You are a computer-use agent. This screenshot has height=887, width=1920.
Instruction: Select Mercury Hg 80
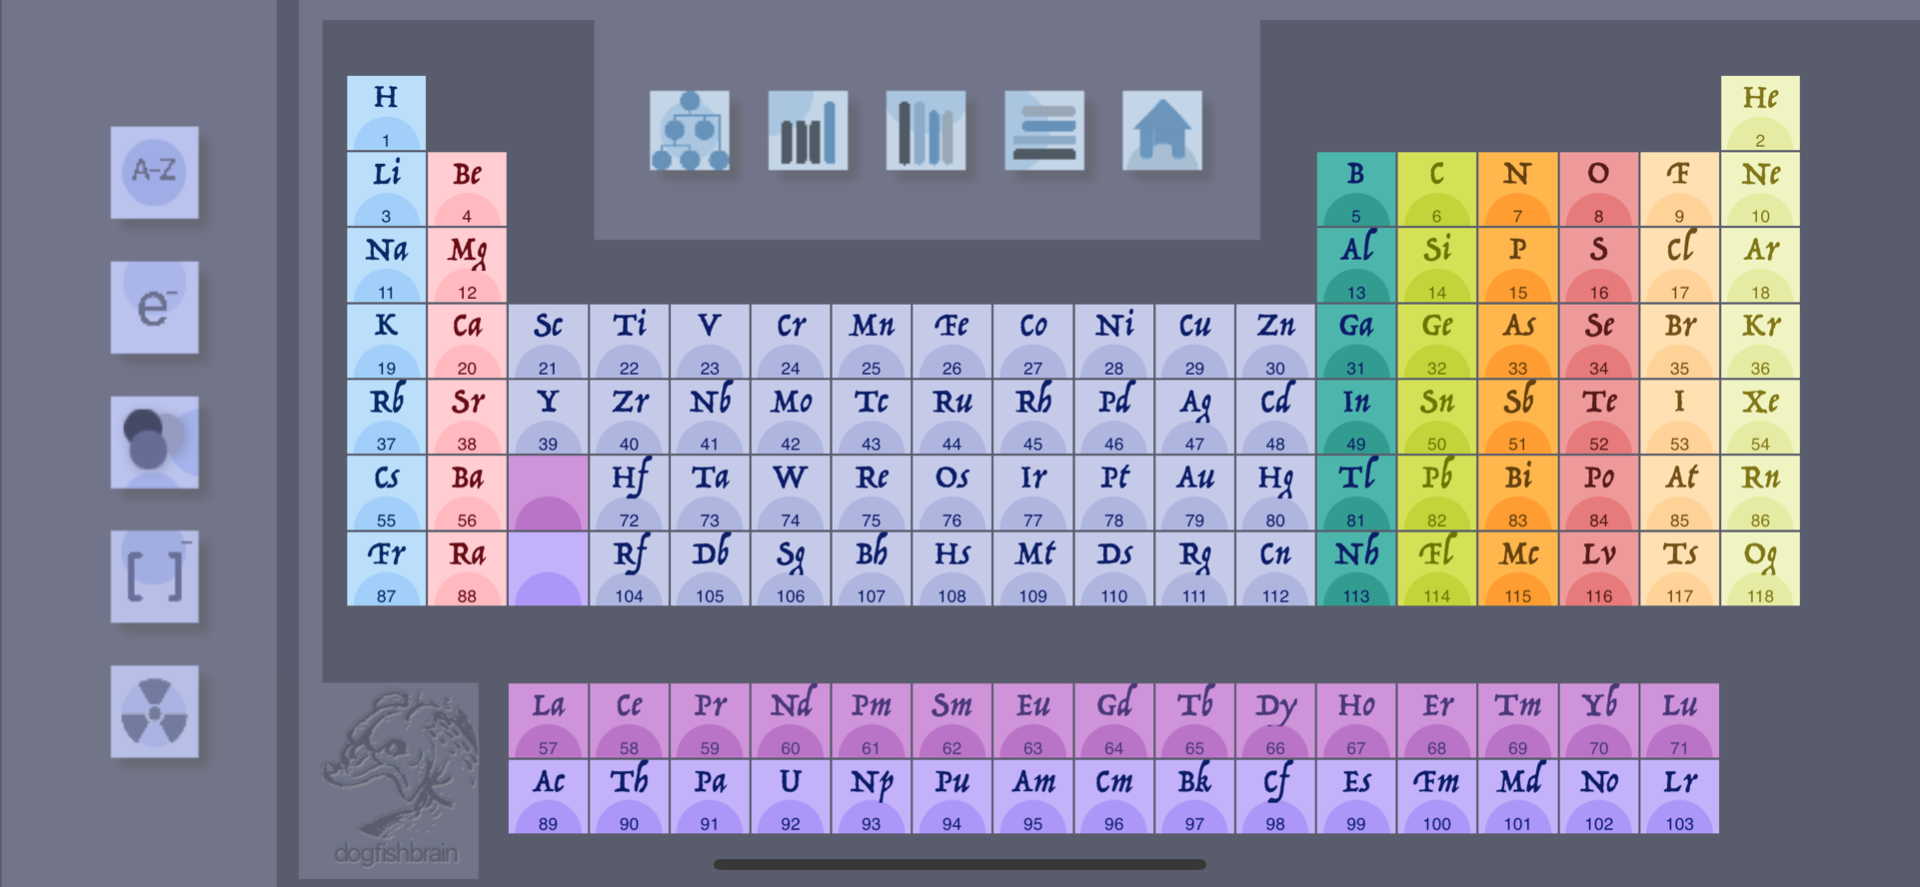point(1275,493)
